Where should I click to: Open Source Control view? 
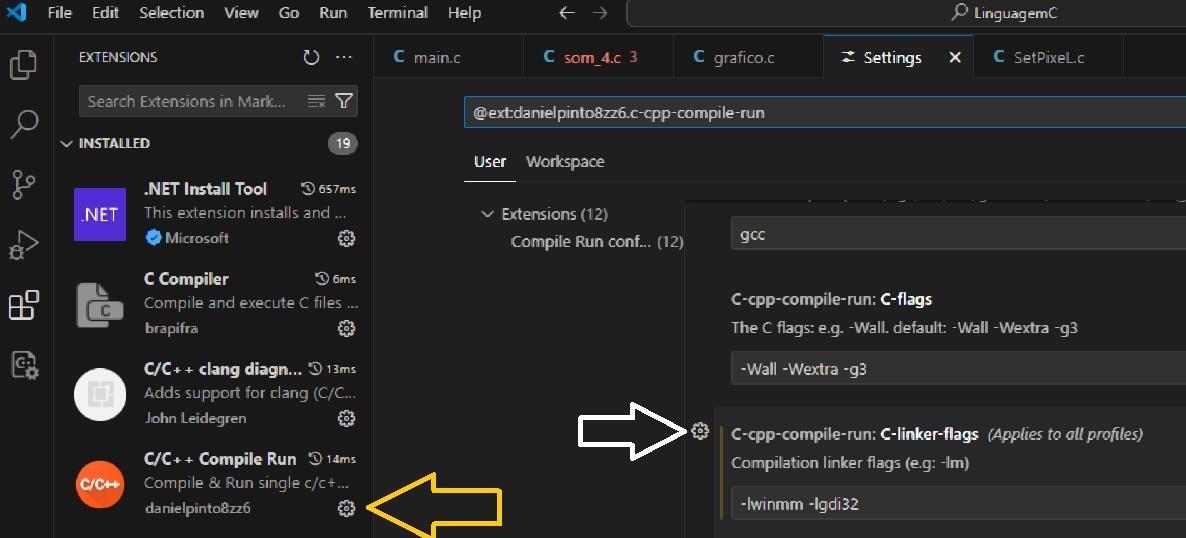(x=23, y=185)
